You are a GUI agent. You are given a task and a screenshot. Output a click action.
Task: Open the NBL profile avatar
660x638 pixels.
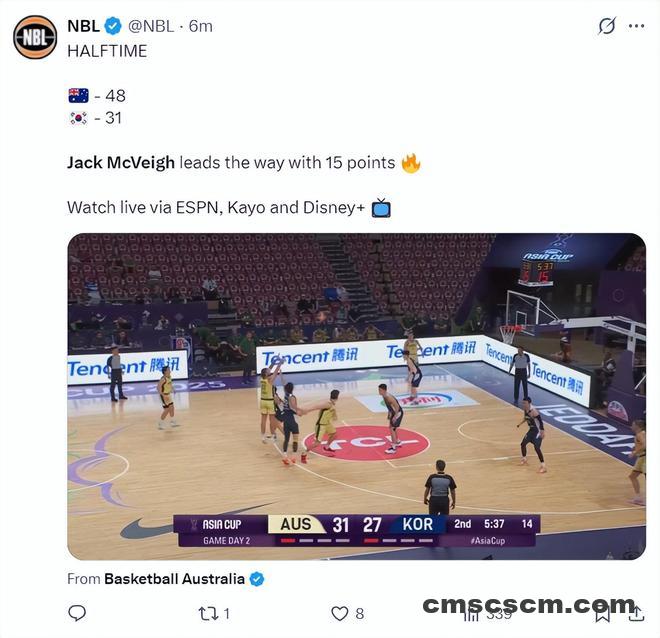tap(35, 37)
